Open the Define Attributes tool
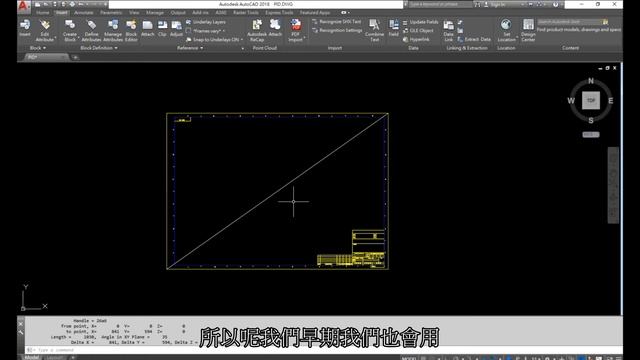This screenshot has width=640, height=360. point(91,30)
